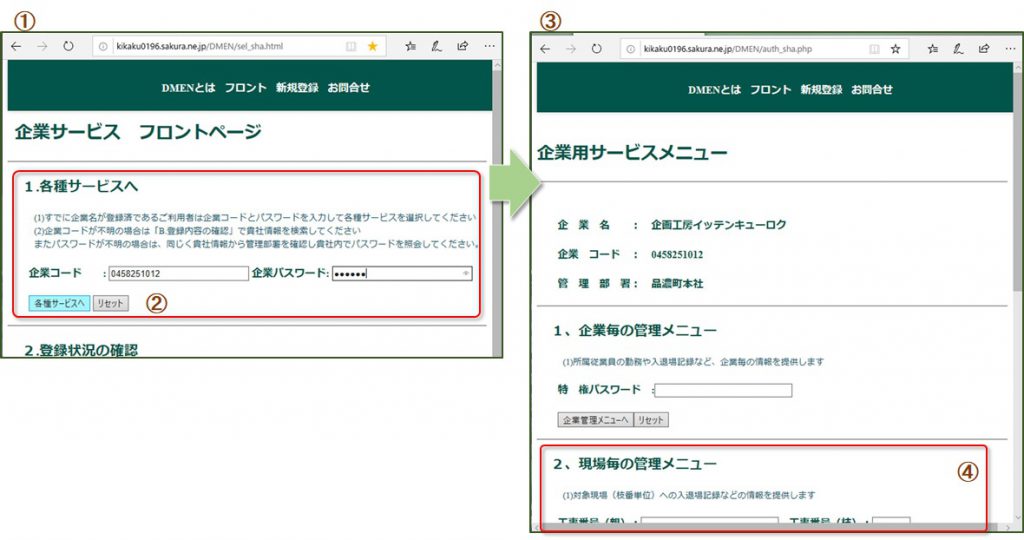The image size is (1024, 540).
Task: Open フロント in the right page's nav bar
Action: [771, 90]
